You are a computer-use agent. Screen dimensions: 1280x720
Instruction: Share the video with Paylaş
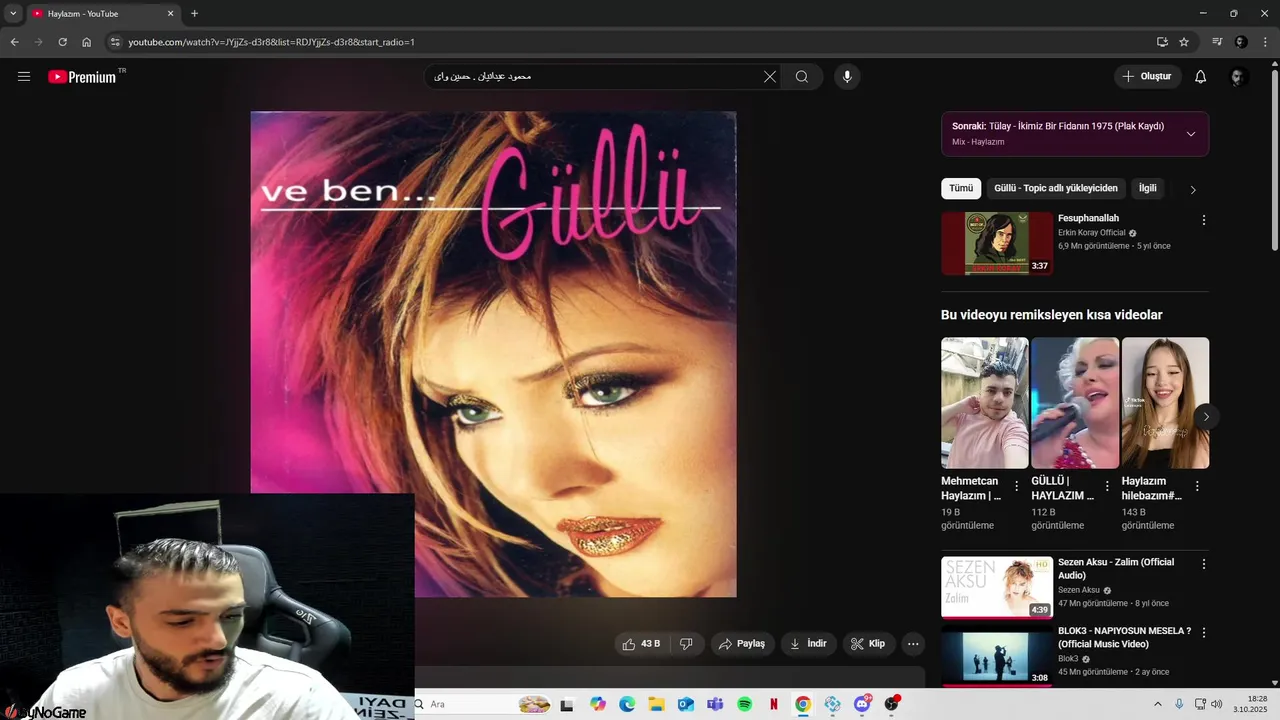click(742, 644)
